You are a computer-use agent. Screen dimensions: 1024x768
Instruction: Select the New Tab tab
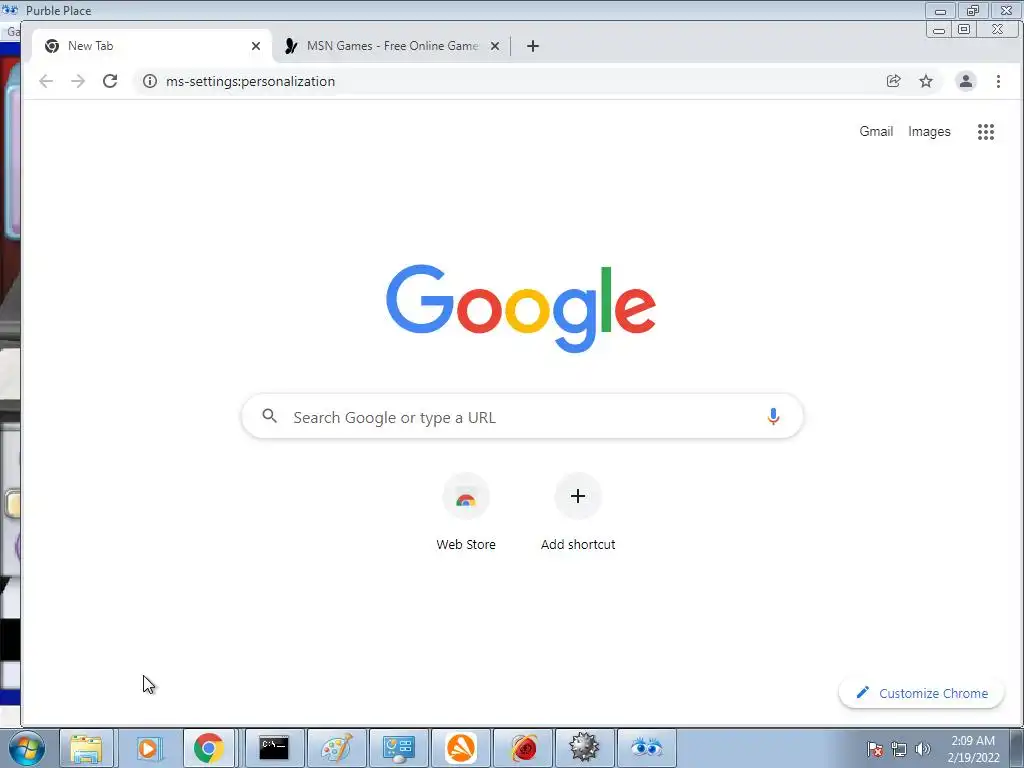(150, 46)
